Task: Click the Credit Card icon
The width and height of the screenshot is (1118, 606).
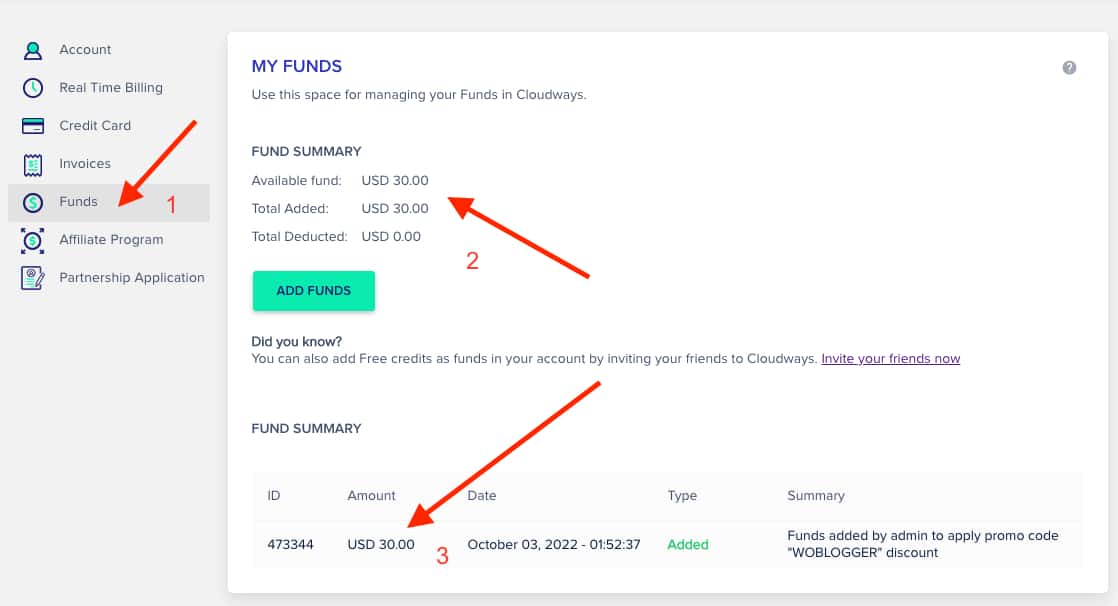Action: coord(33,126)
